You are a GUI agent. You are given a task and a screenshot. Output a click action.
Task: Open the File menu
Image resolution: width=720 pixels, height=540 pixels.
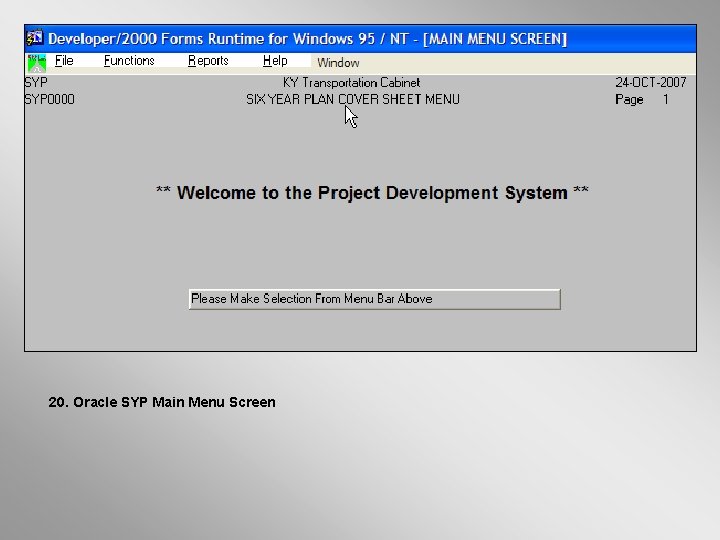pos(64,61)
